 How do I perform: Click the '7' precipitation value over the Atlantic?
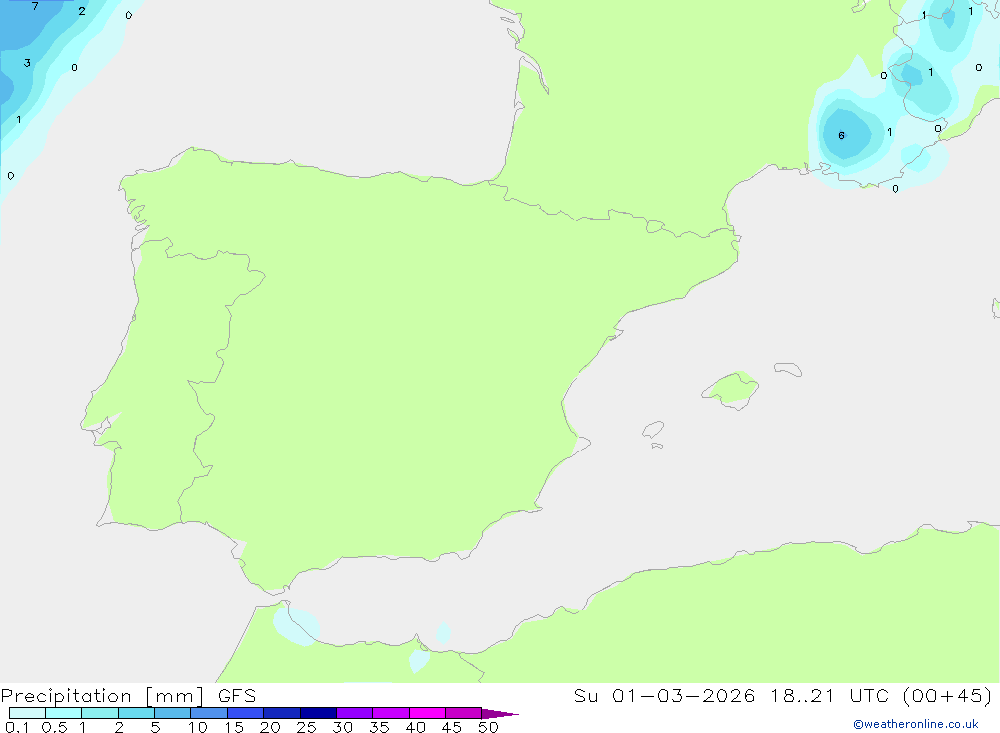[x=35, y=6]
